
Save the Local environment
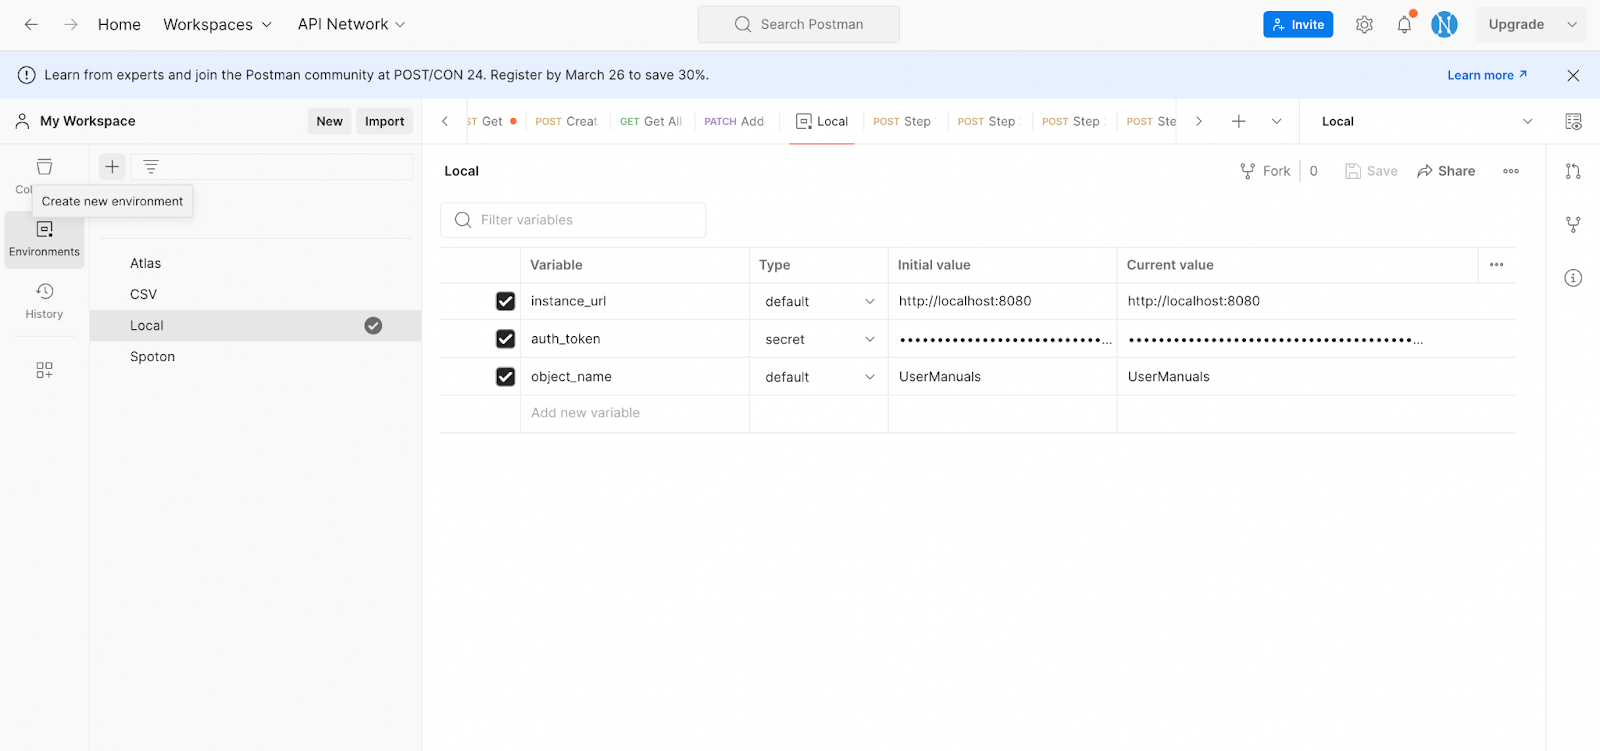pos(1371,171)
